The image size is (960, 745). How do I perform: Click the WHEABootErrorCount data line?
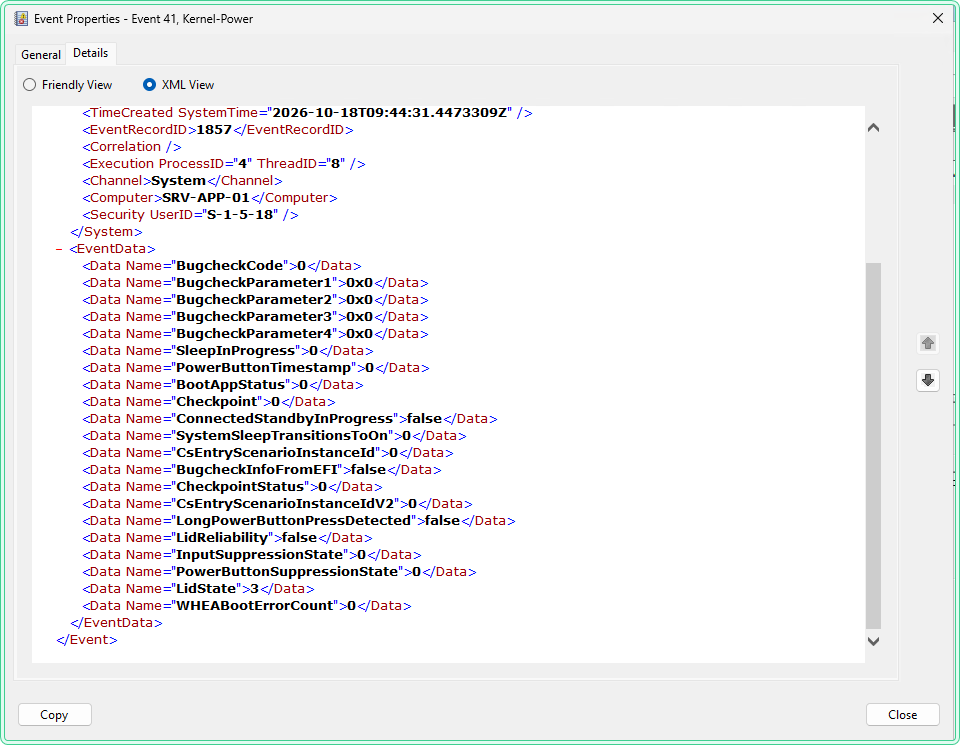click(x=247, y=606)
